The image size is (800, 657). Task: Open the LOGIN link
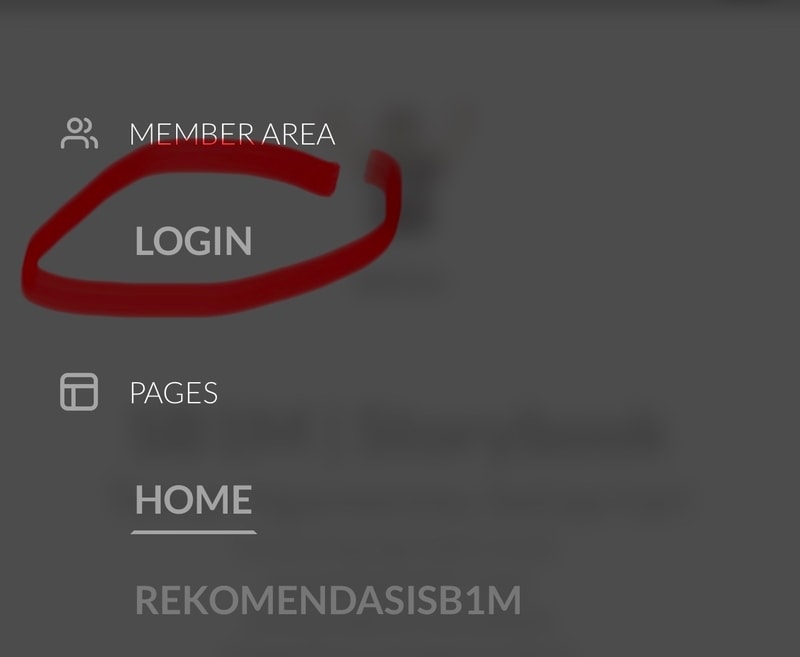193,241
